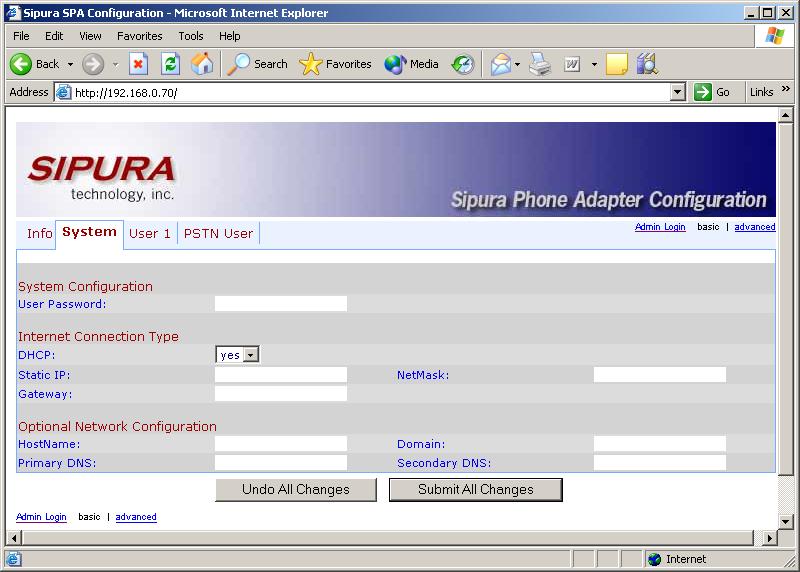The height and width of the screenshot is (572, 800).
Task: Click the bottom Admin Login link
Action: point(41,517)
